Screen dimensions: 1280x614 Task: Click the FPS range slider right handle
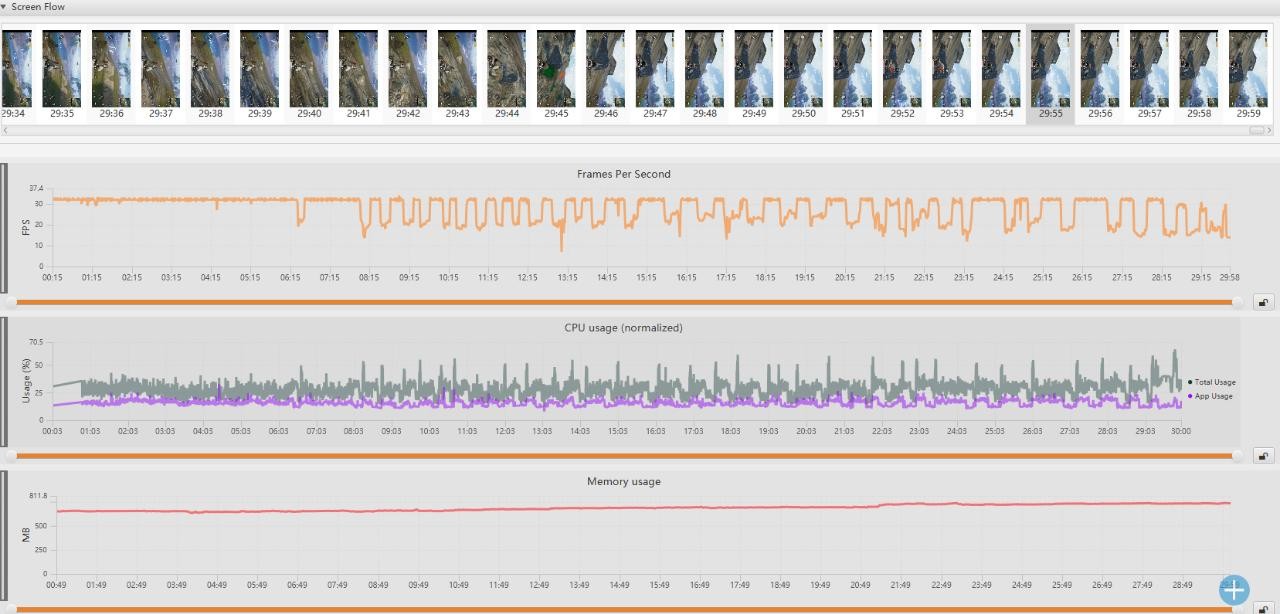click(x=1238, y=302)
